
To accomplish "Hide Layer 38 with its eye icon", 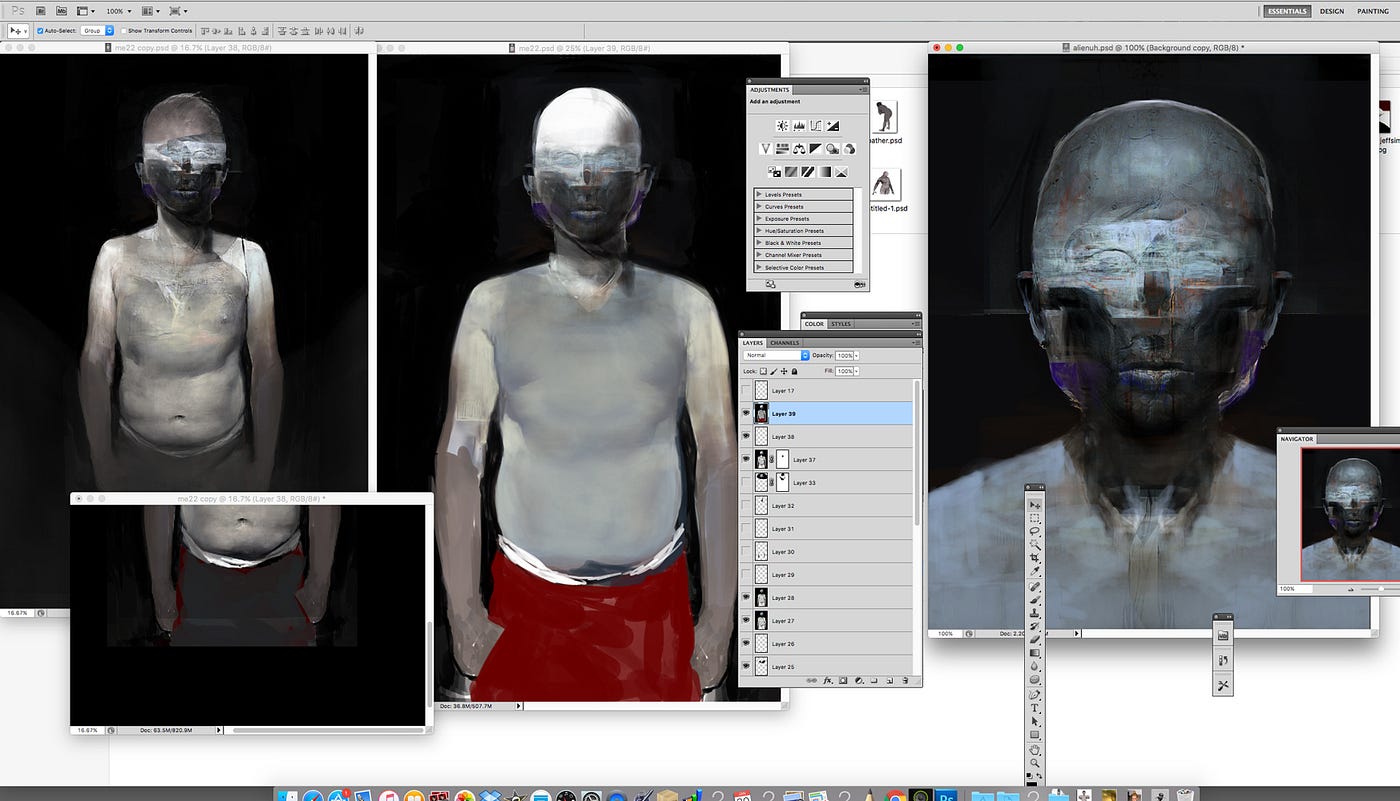I will click(746, 437).
